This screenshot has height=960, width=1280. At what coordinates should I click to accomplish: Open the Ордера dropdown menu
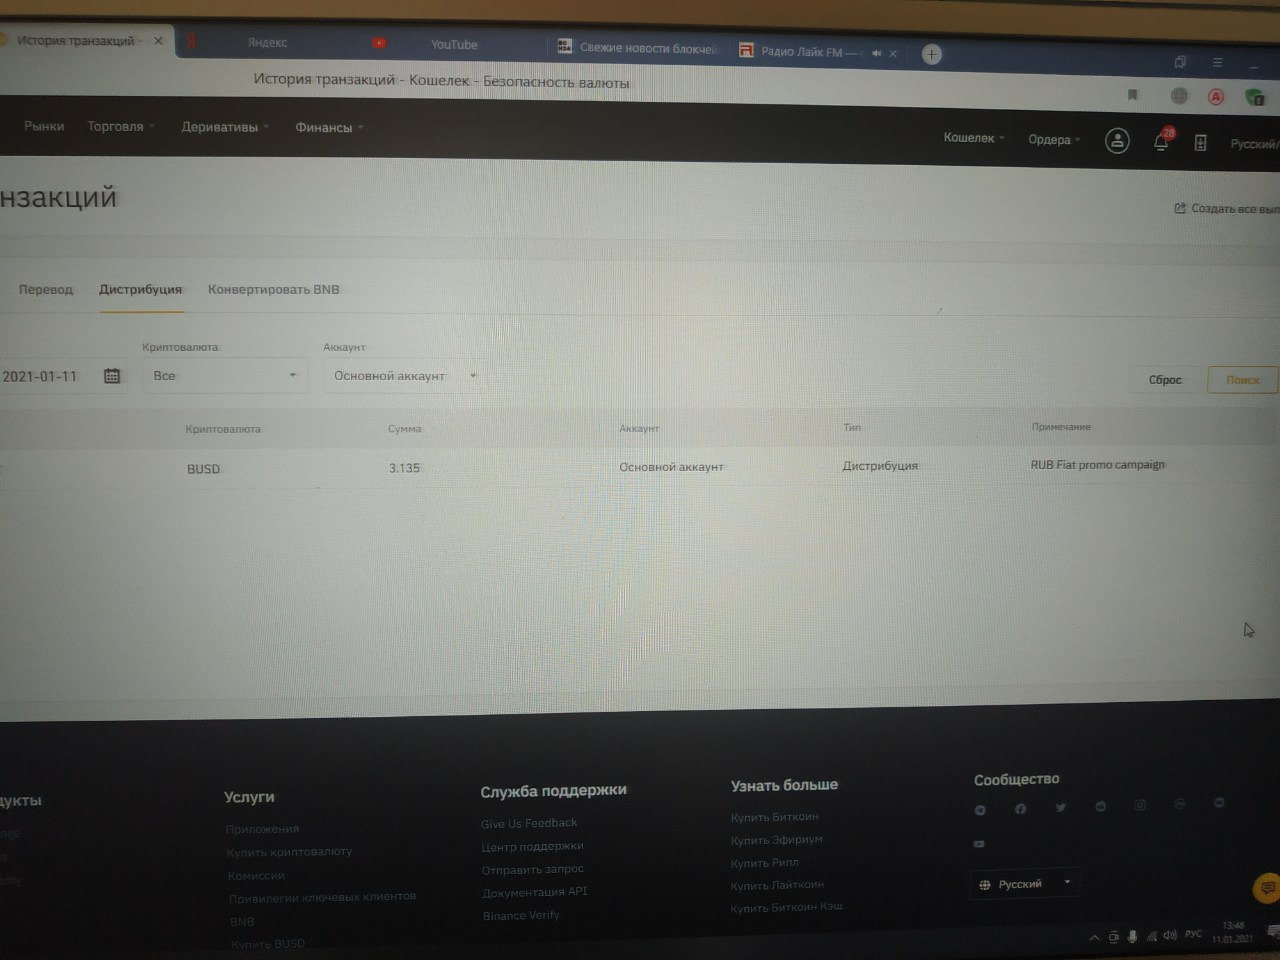click(1054, 140)
